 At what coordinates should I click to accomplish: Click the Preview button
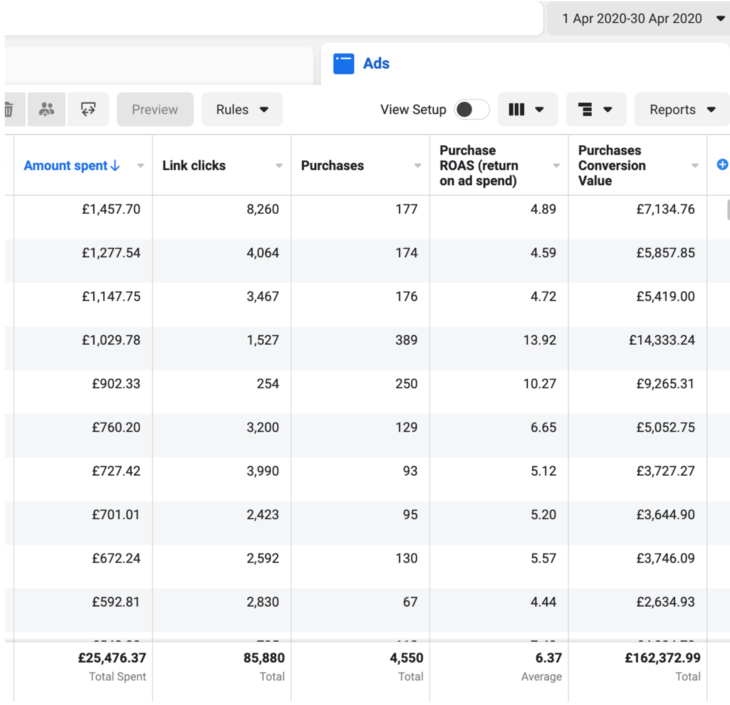155,109
